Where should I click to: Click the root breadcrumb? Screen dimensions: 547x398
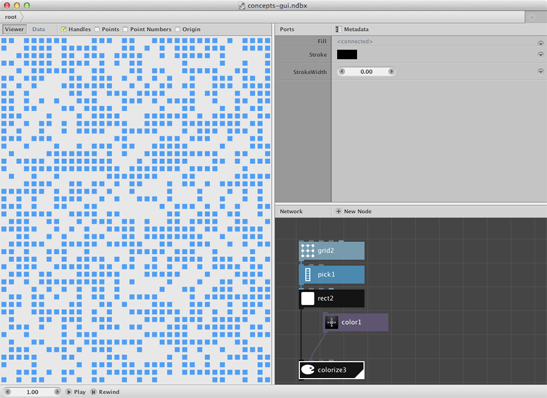(10, 17)
